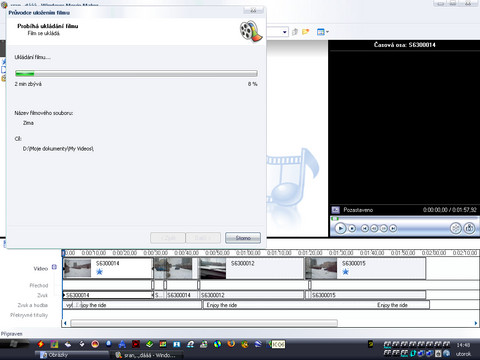The image size is (480, 360).
Task: Select video clip labeled S6300014 on timeline
Action: [x=108, y=268]
